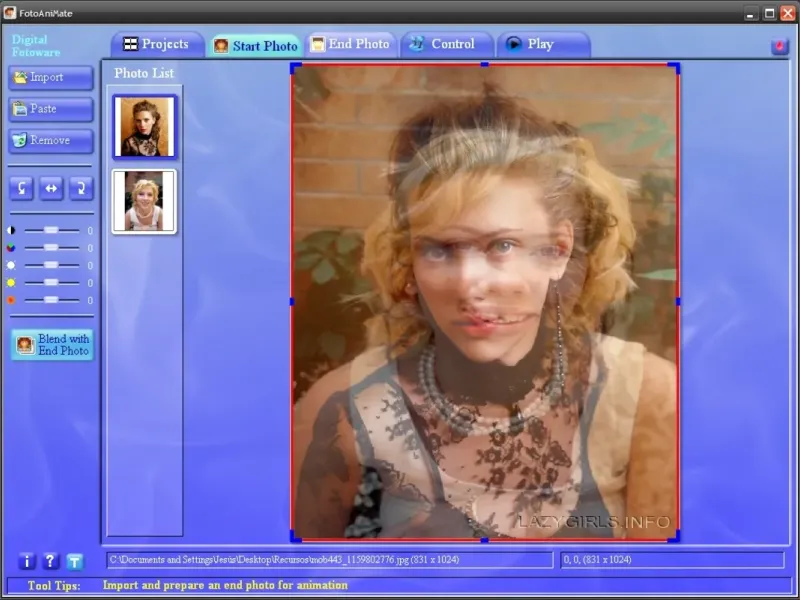Click the Paste button

tap(51, 109)
